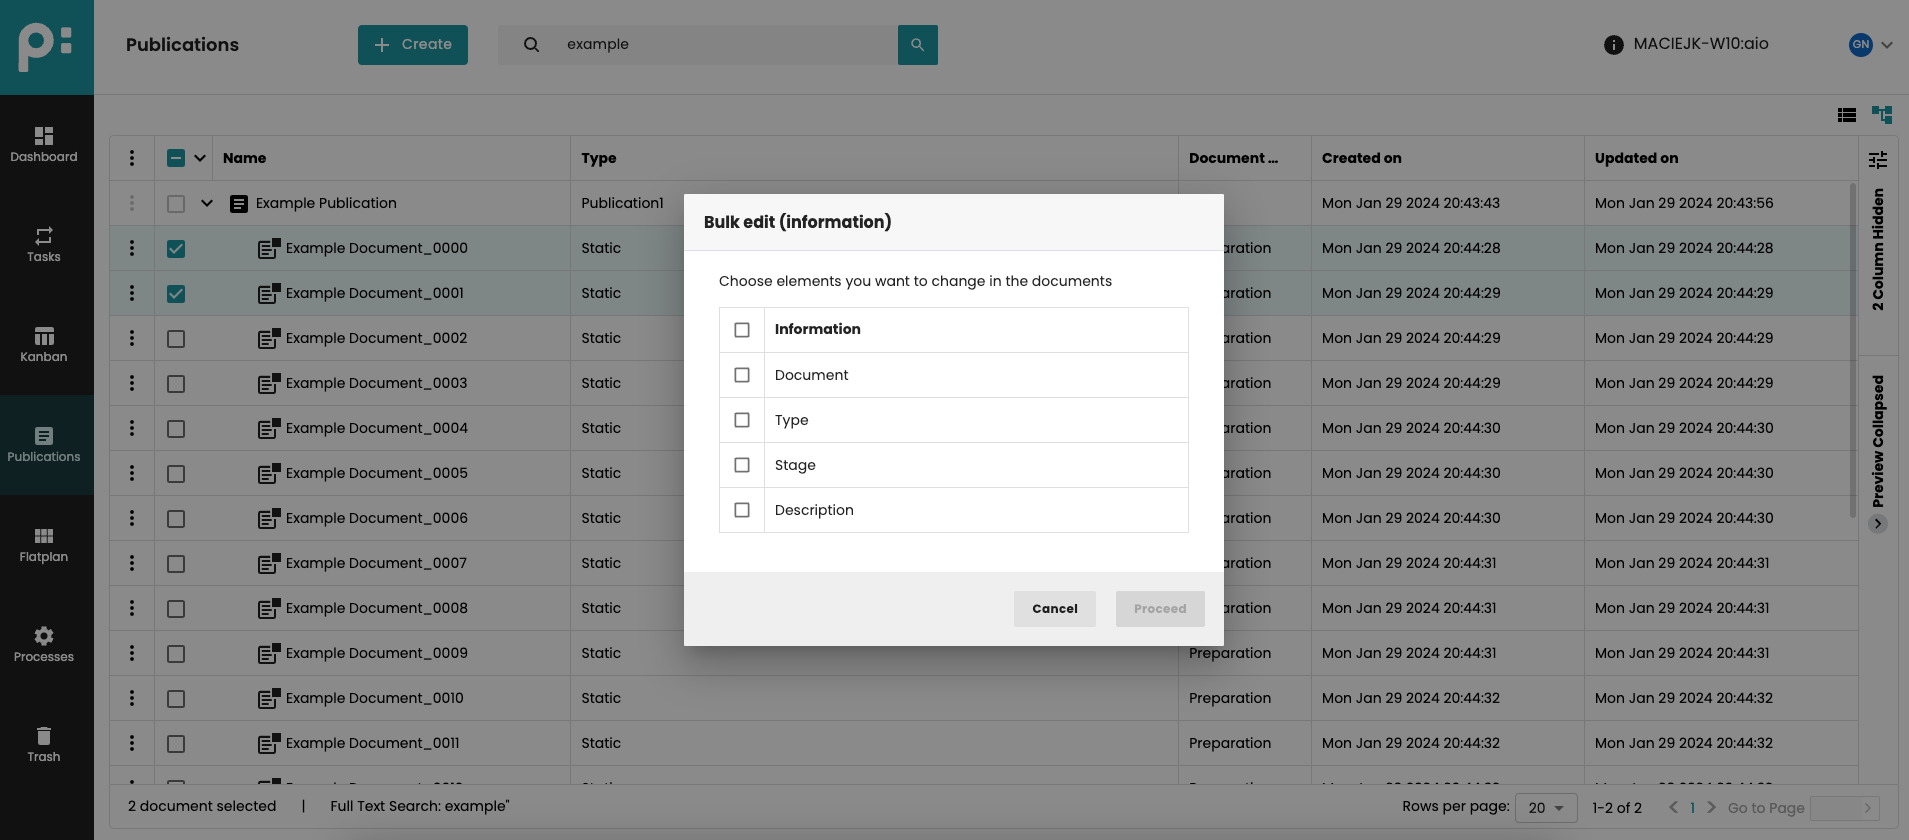Tick the Description checkbox
Image resolution: width=1909 pixels, height=840 pixels.
[742, 510]
